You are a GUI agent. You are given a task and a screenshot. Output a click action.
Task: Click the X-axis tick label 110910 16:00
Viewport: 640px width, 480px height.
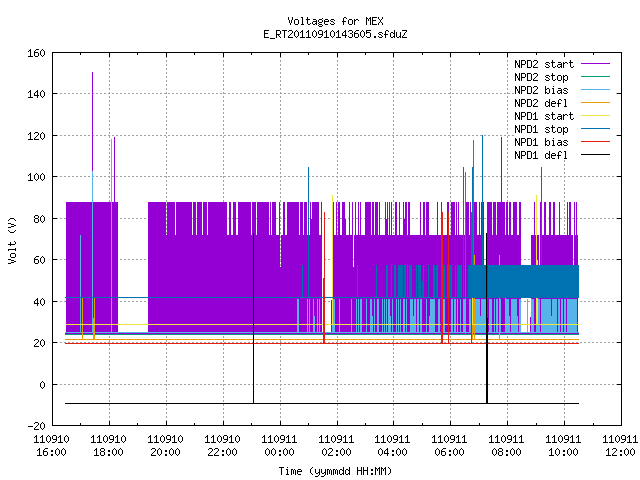pyautogui.click(x=51, y=446)
